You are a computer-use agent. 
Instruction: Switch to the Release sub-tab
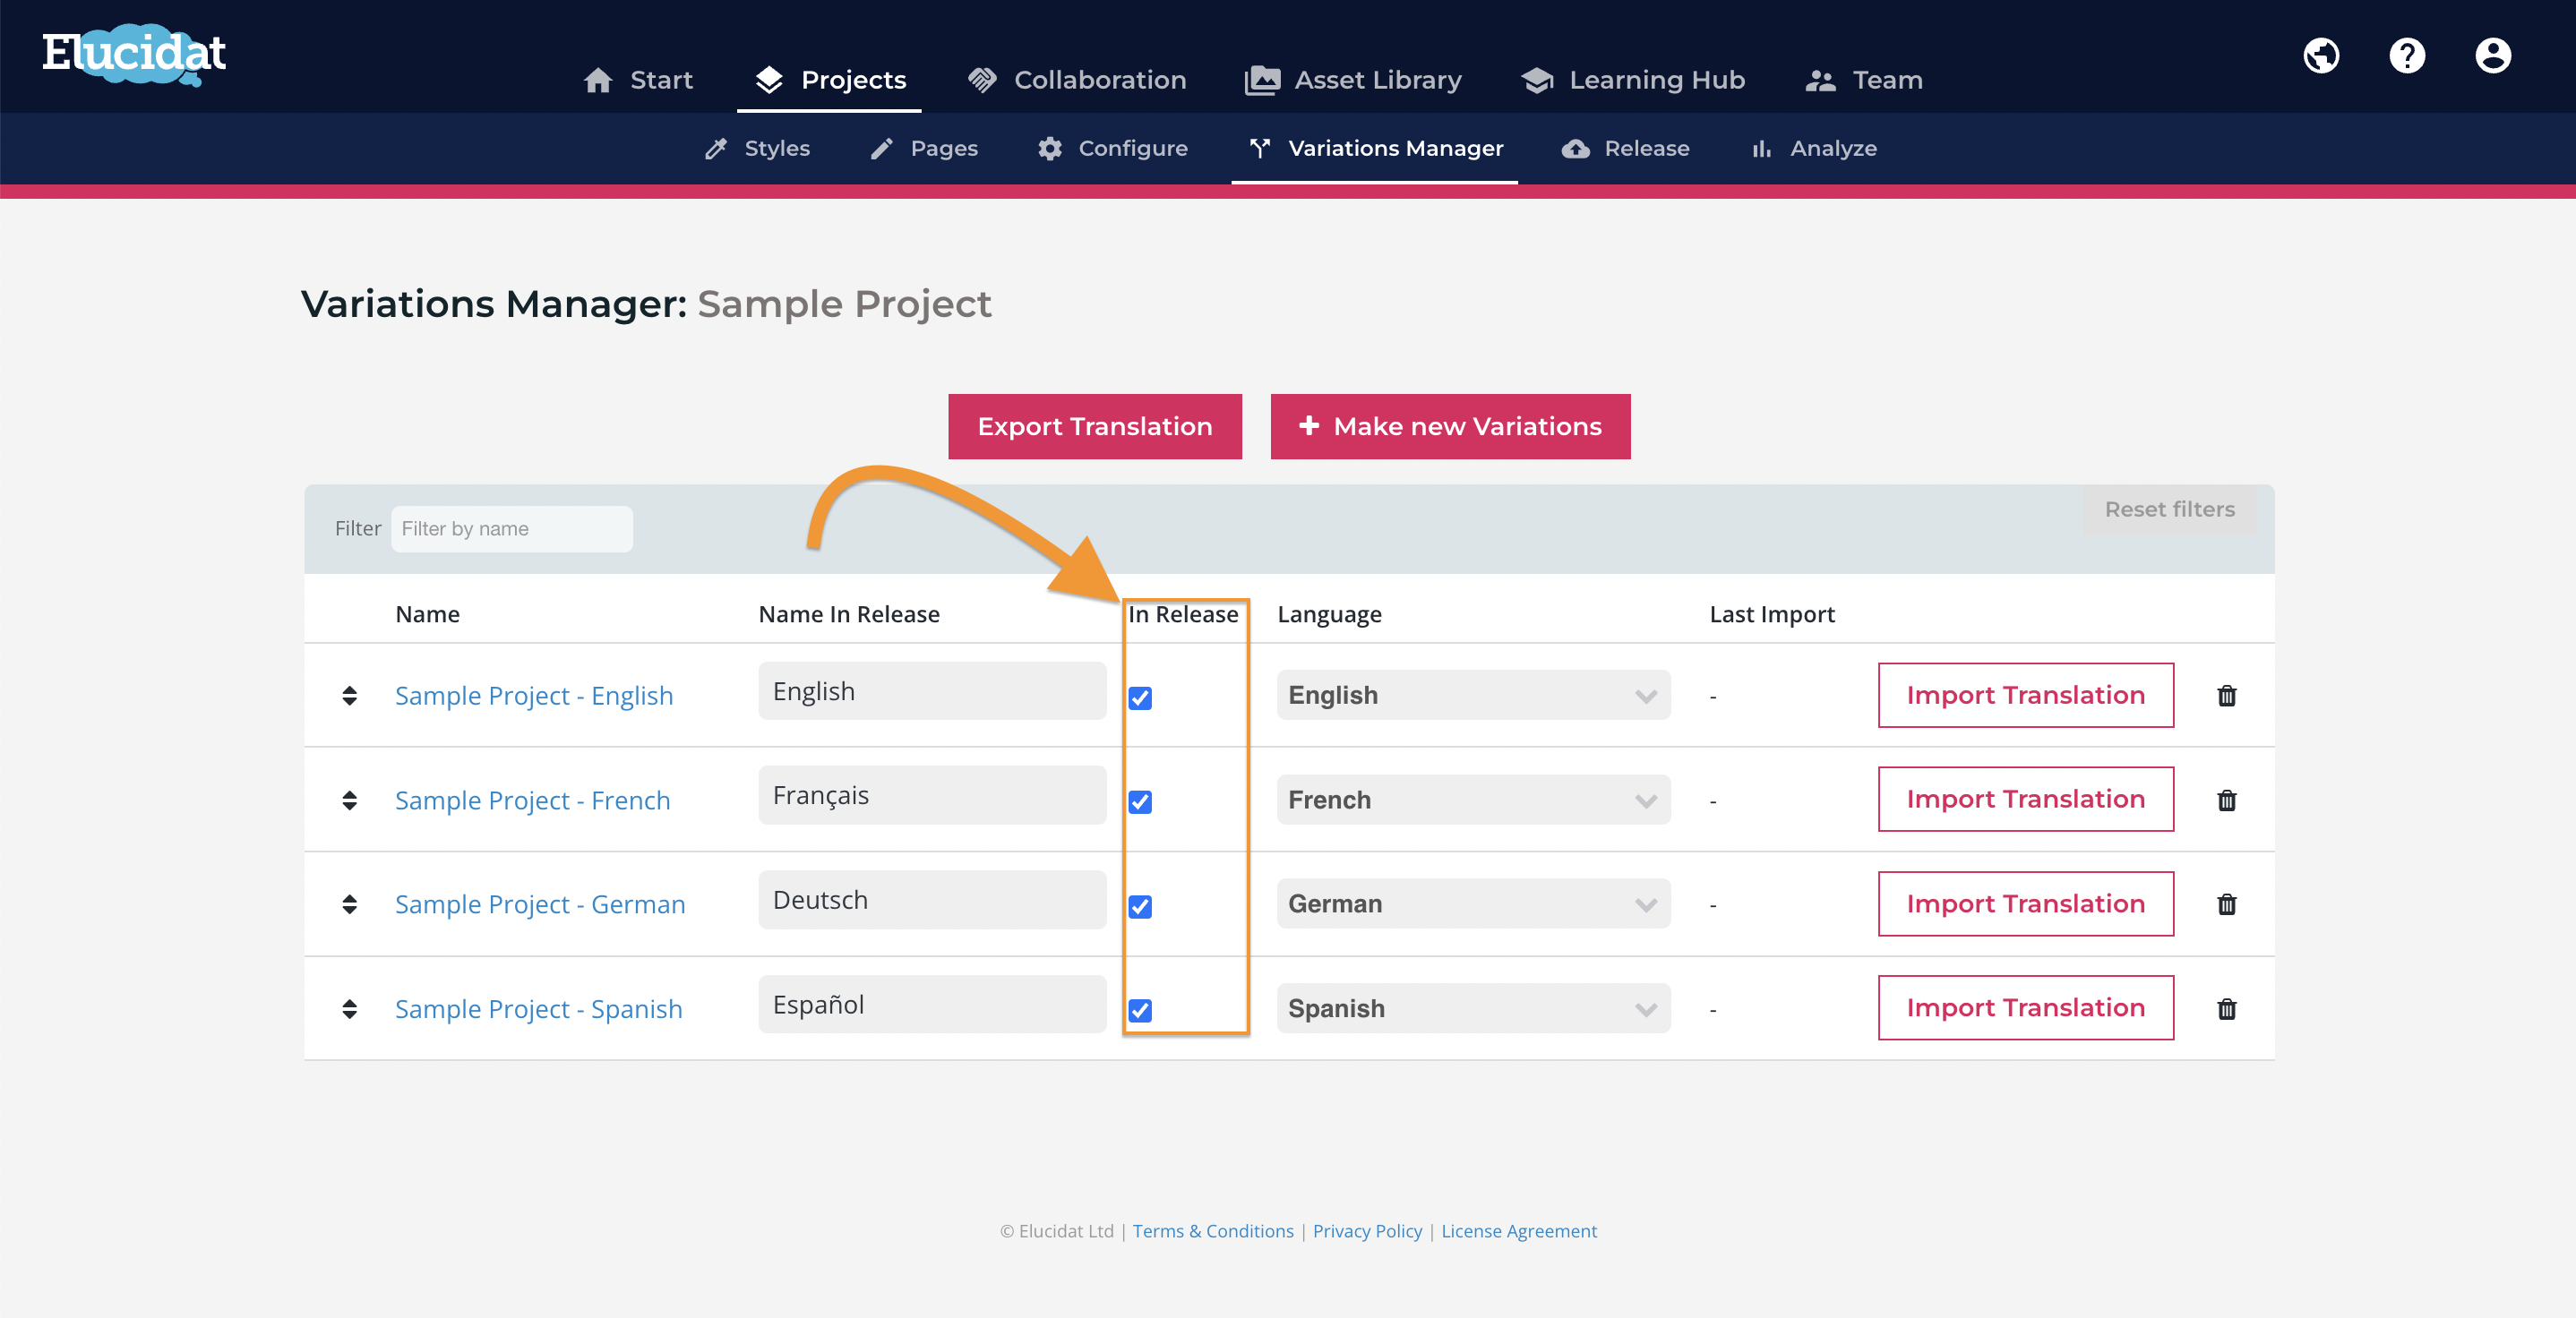tap(1625, 149)
